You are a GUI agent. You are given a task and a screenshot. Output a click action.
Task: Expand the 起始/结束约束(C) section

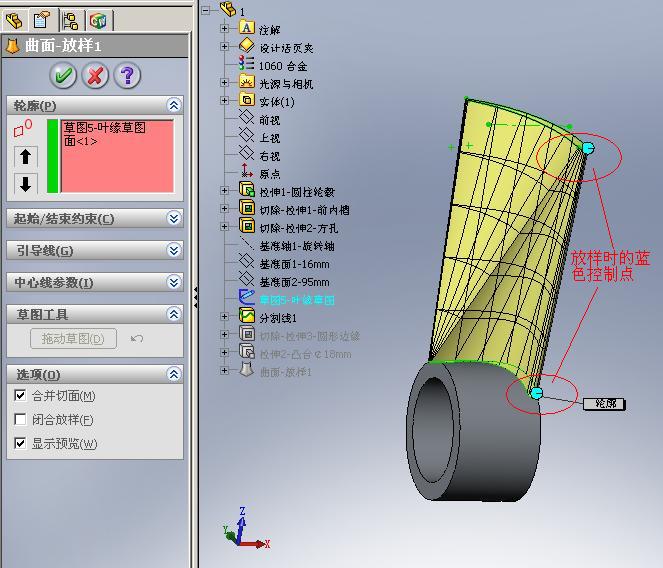[x=174, y=218]
